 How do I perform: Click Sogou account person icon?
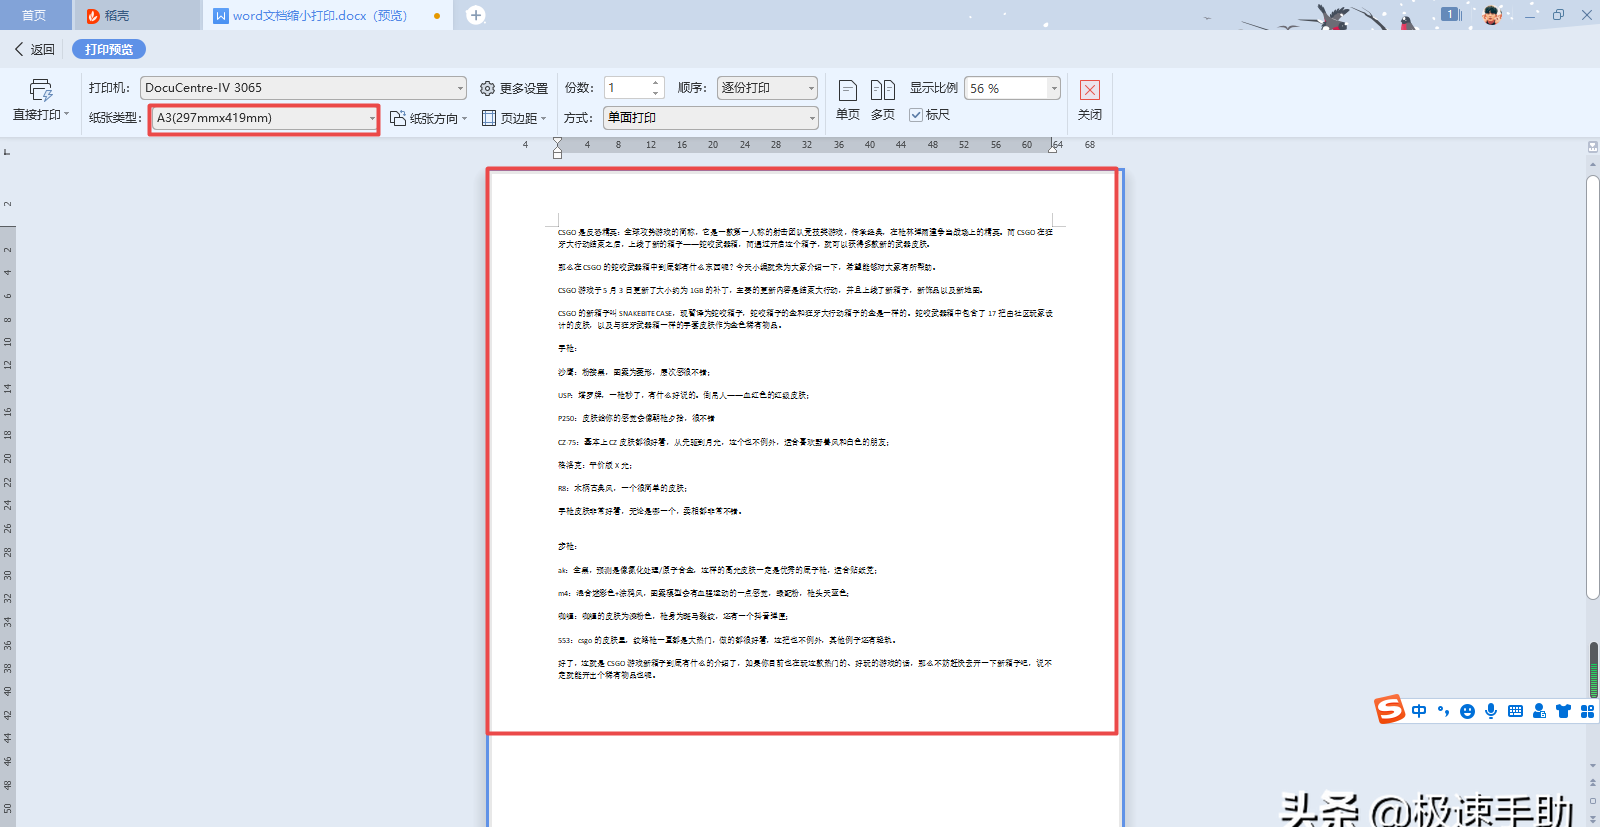click(x=1539, y=711)
